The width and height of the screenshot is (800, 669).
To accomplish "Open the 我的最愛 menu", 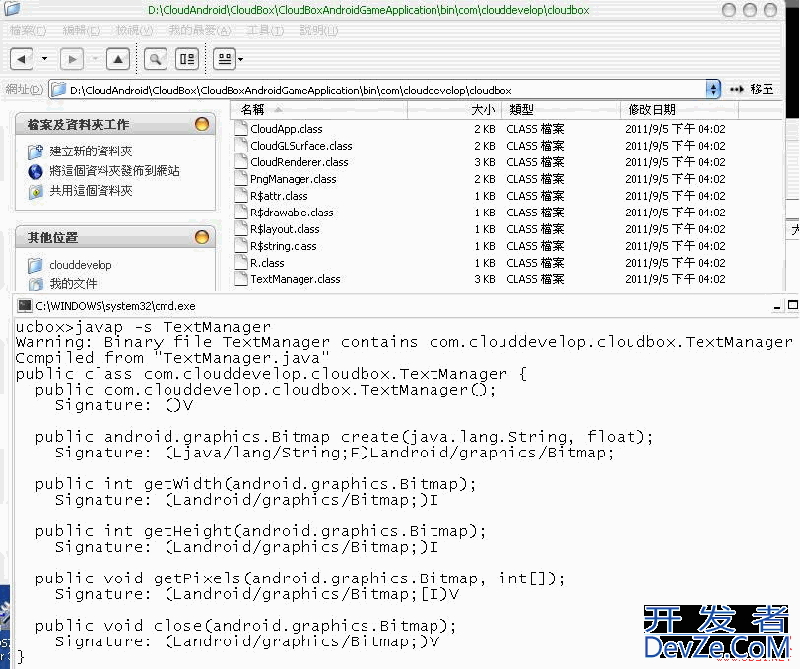I will point(199,31).
